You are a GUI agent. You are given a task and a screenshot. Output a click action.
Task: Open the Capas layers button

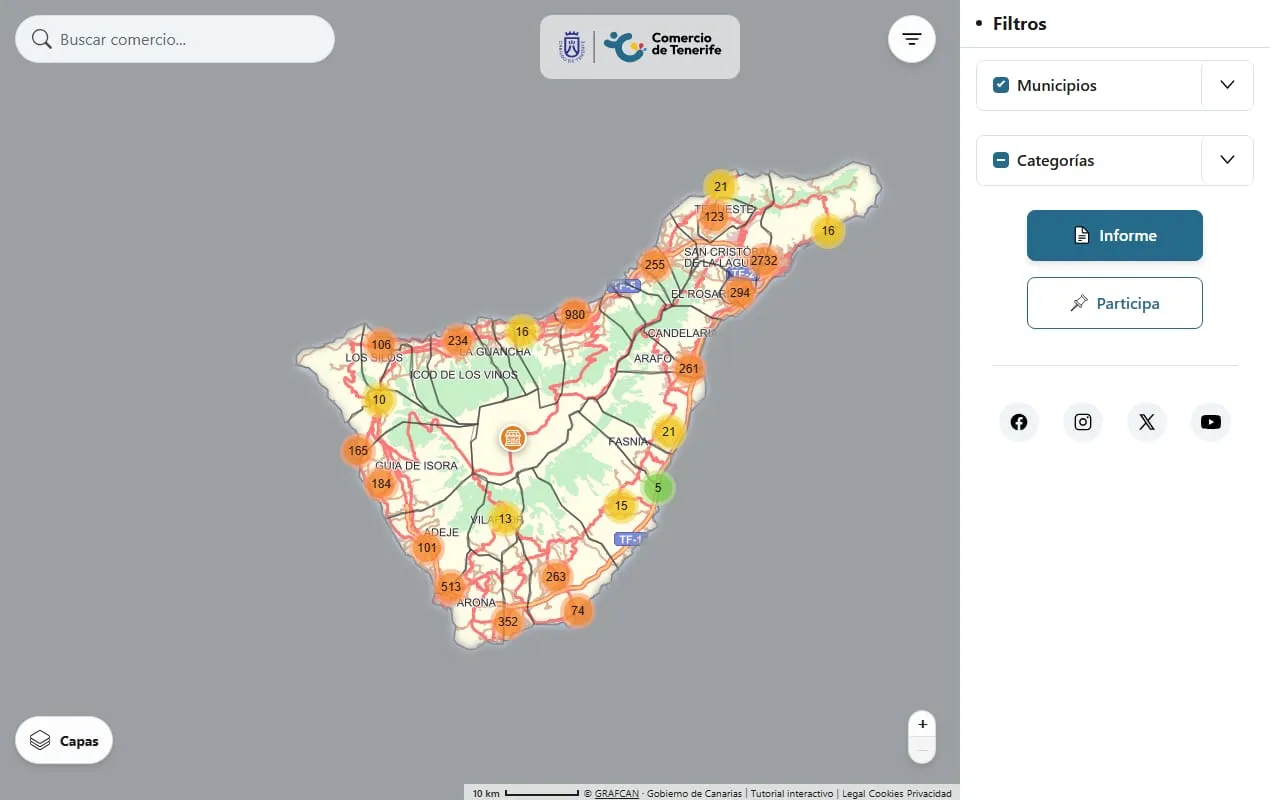coord(64,741)
